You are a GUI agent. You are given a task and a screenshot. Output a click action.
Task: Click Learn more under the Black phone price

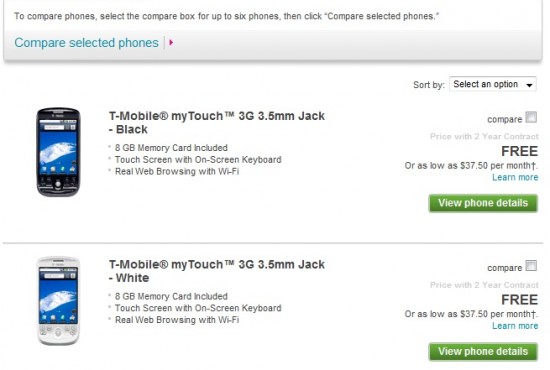515,177
